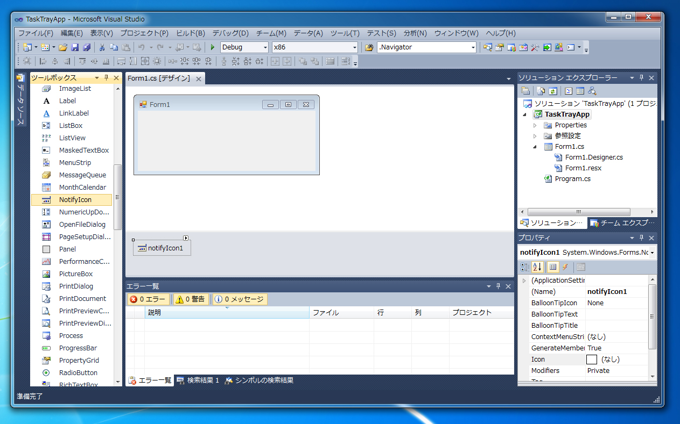Toggle the 0 warnings filter button
Image resolution: width=680 pixels, height=424 pixels.
(190, 300)
